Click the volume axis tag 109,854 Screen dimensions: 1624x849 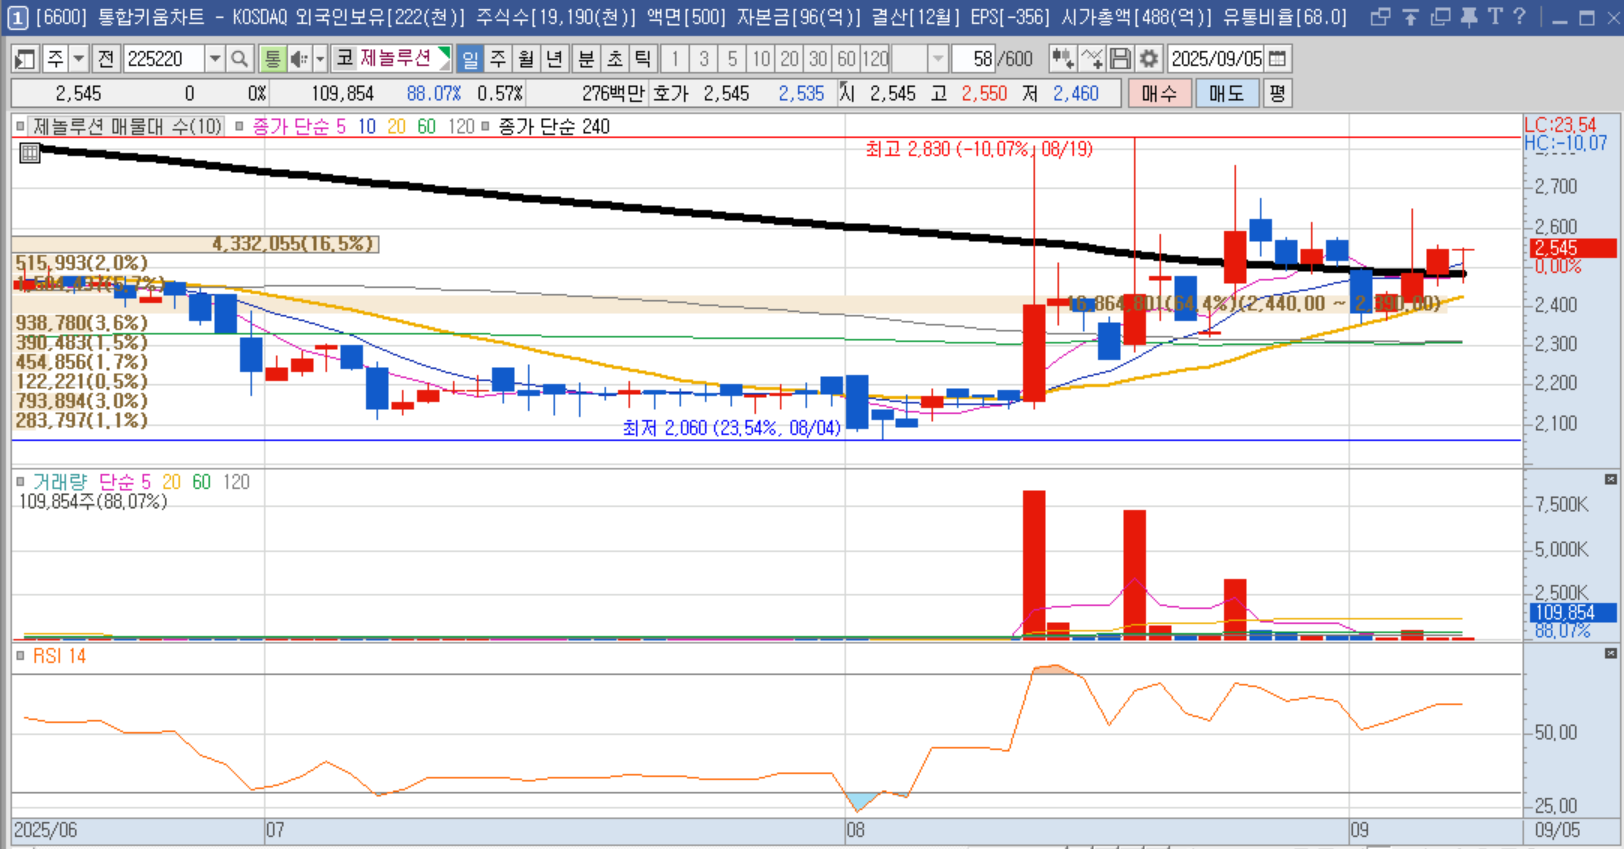coord(1573,612)
